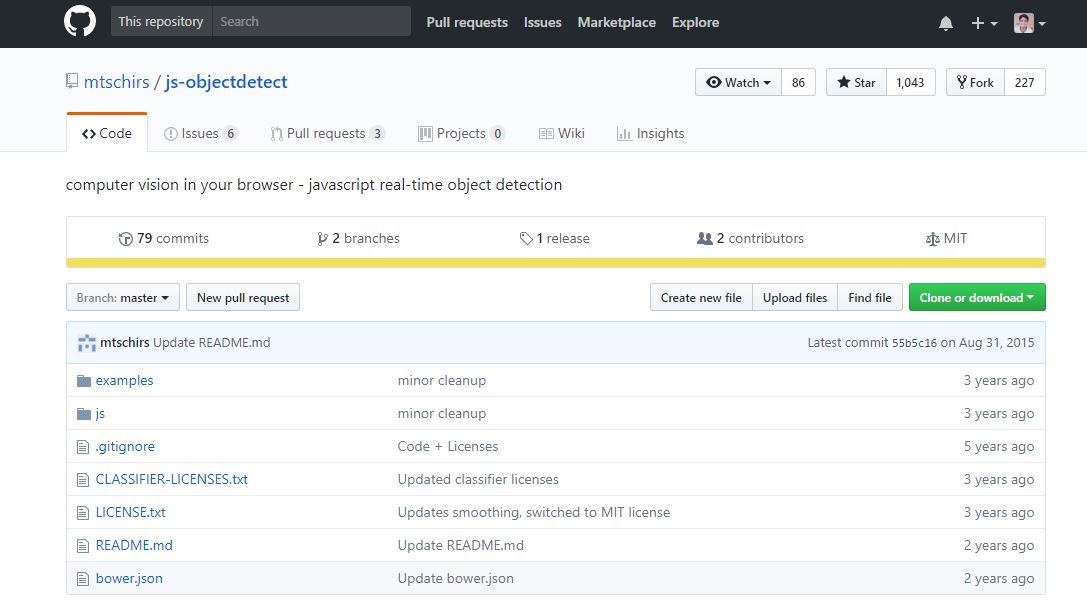Focus the repository search field

click(311, 21)
